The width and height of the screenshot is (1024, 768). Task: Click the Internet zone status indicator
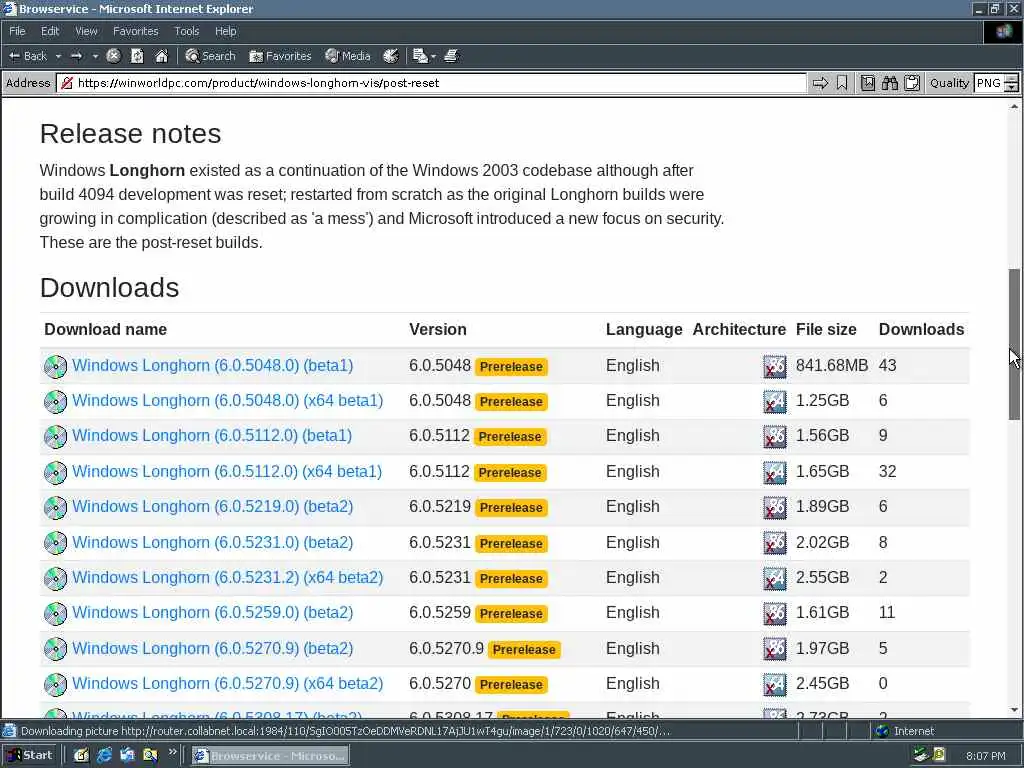[905, 731]
